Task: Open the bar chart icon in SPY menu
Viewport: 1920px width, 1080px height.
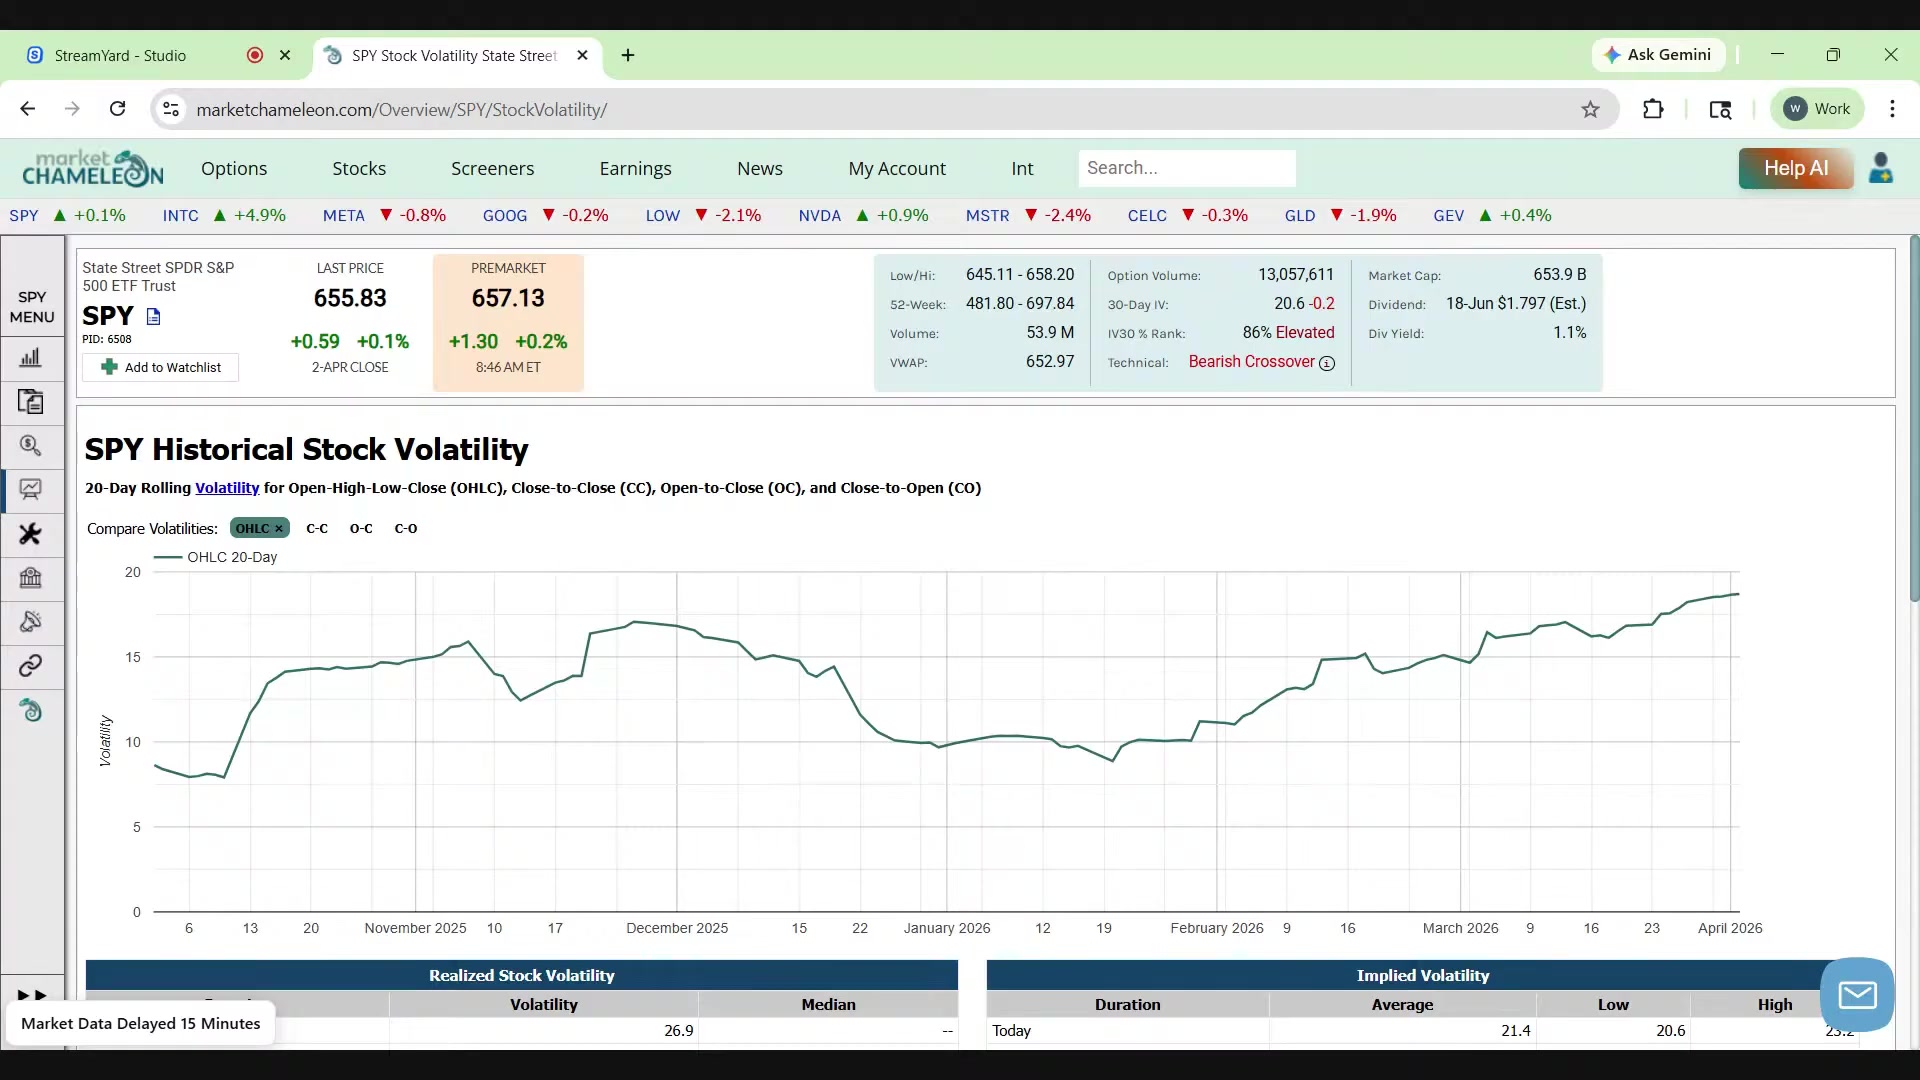Action: (x=31, y=358)
